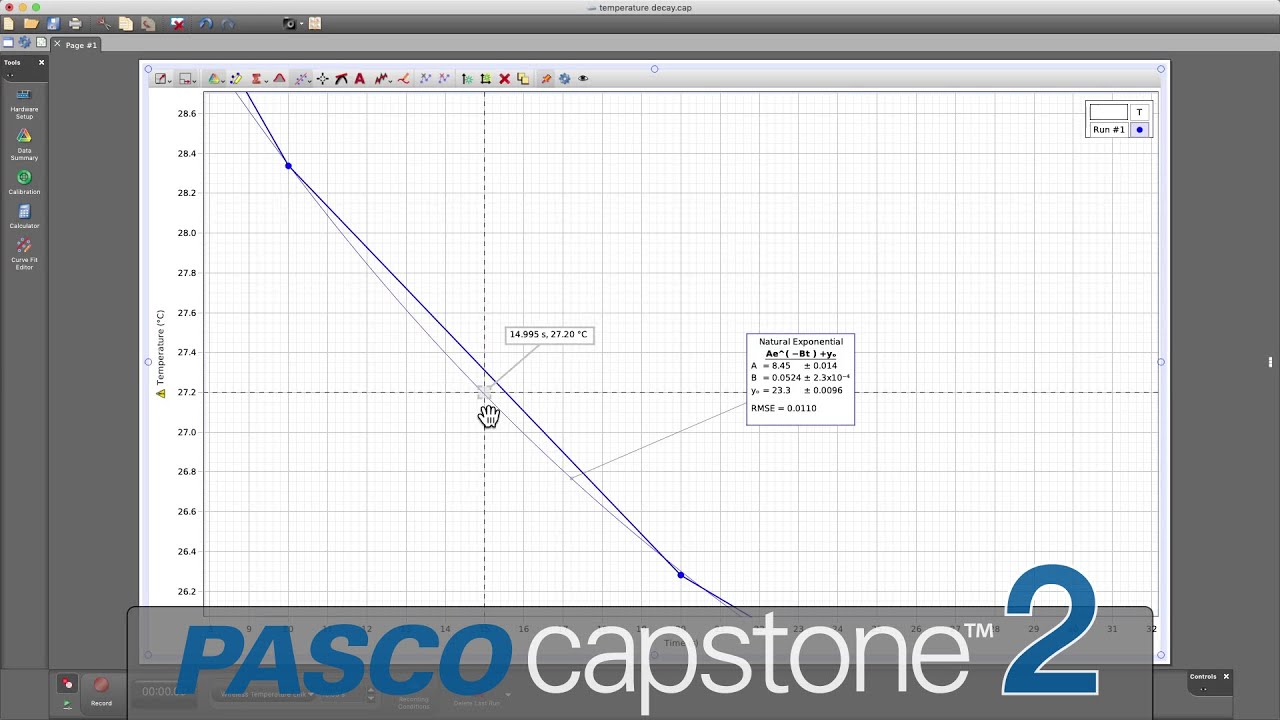
Task: Toggle statistics display with sigma icon
Action: tap(256, 78)
